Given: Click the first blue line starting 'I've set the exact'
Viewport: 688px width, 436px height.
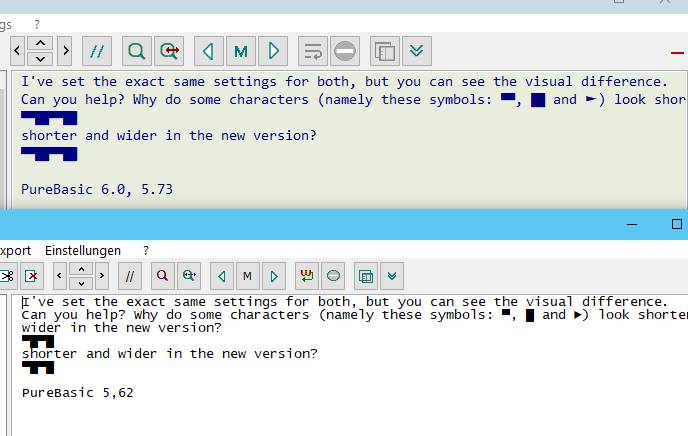Looking at the screenshot, I should [344, 82].
